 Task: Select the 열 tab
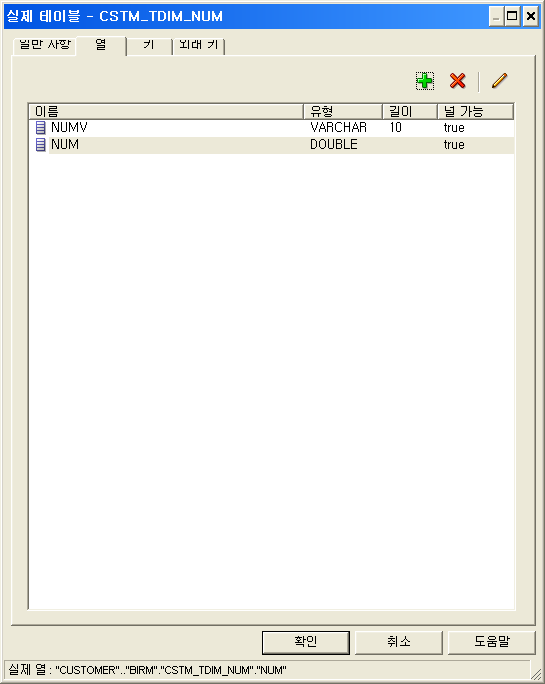pyautogui.click(x=101, y=45)
